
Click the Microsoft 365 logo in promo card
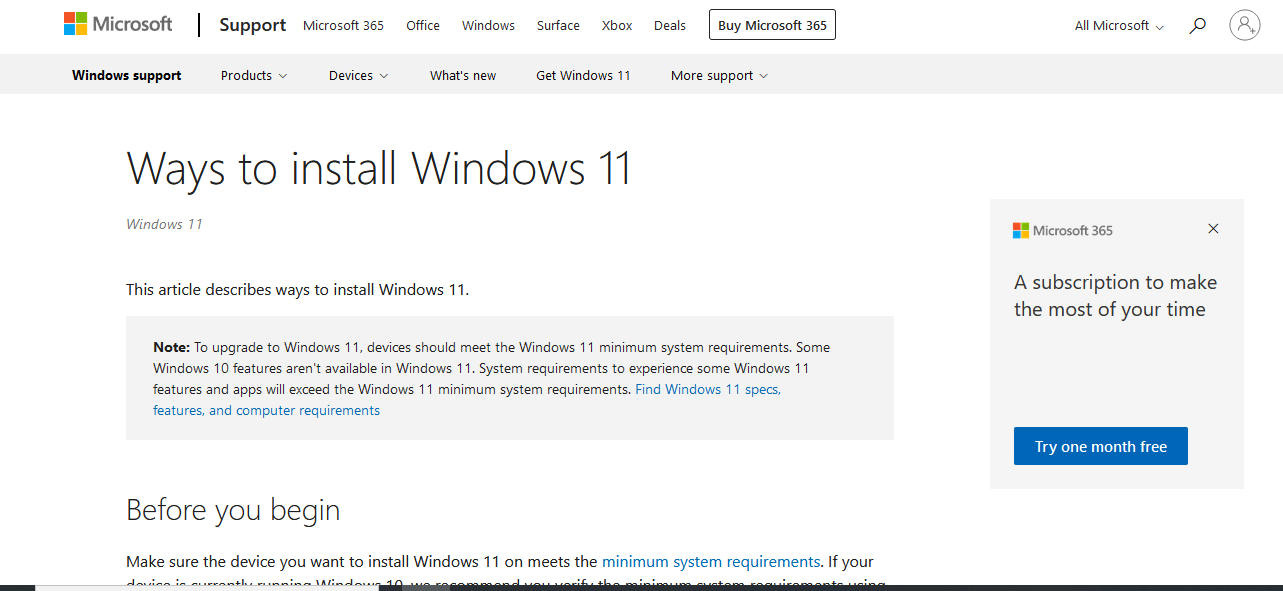tap(1062, 230)
